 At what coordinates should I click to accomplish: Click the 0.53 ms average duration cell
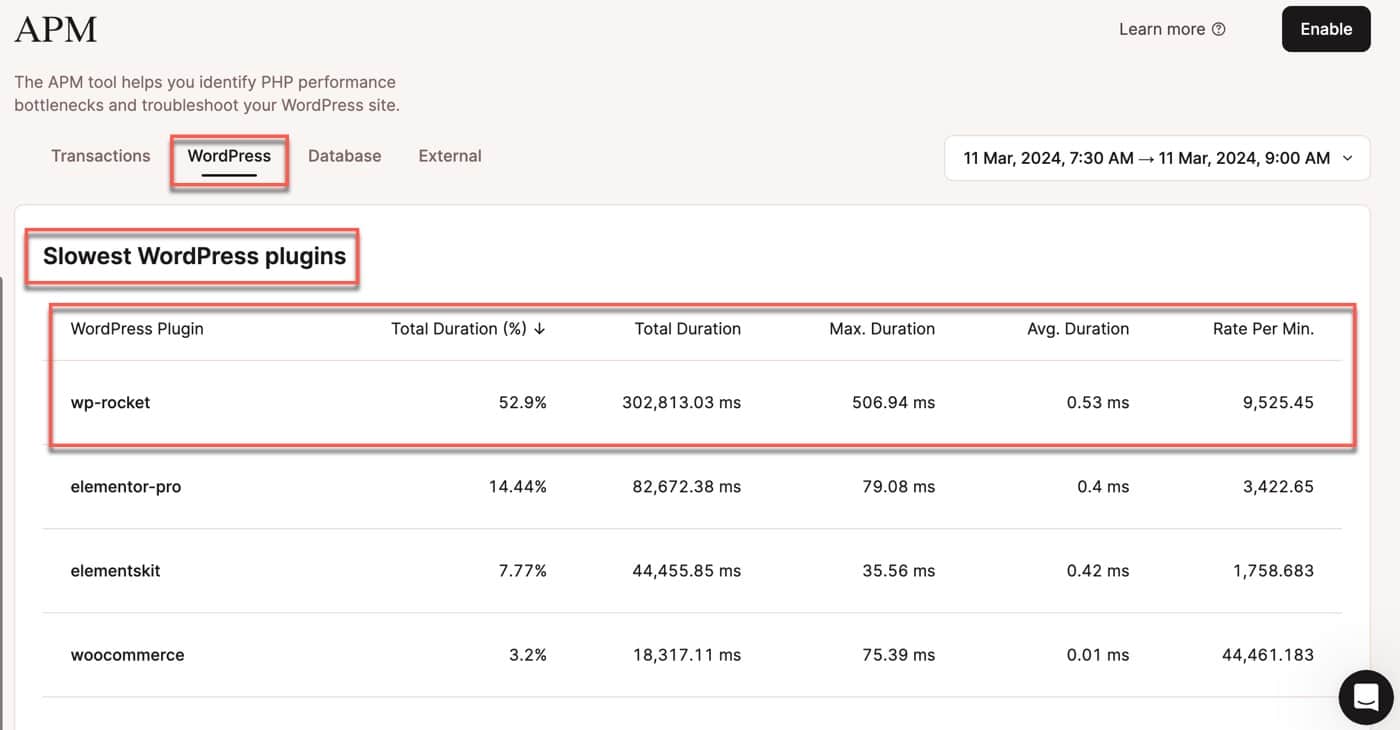(x=1097, y=403)
